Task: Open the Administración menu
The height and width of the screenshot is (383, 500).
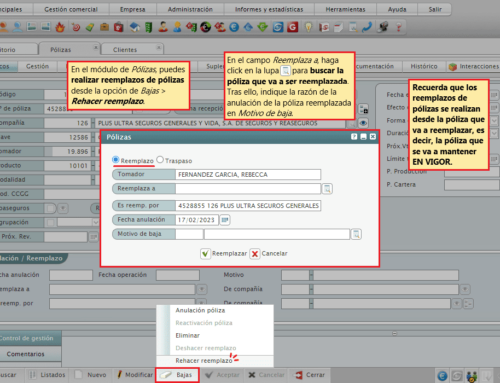Action: click(x=190, y=9)
